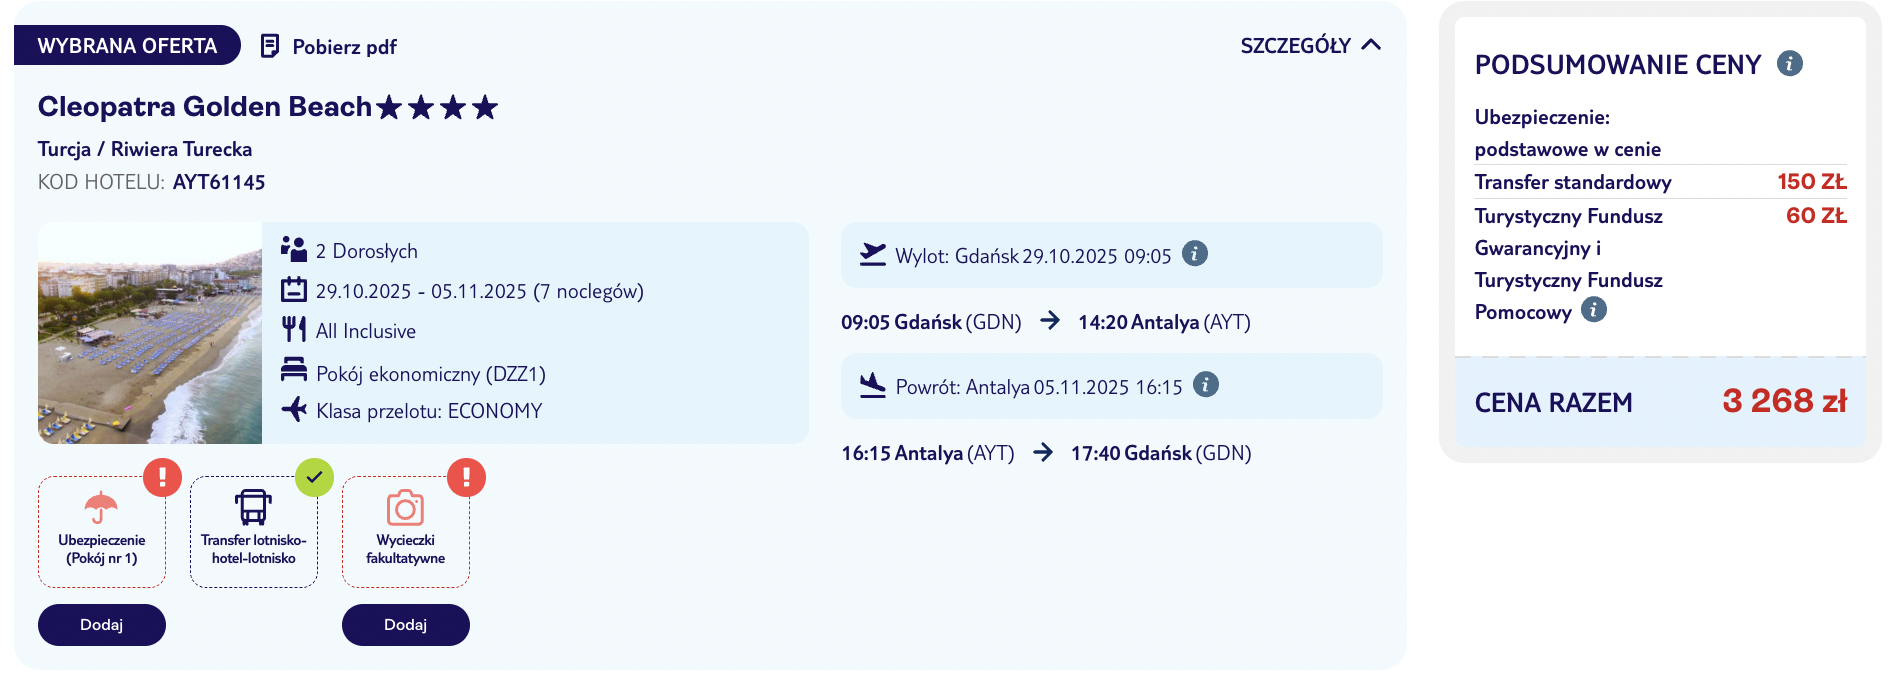Click the umbrella insurance icon

tap(101, 507)
